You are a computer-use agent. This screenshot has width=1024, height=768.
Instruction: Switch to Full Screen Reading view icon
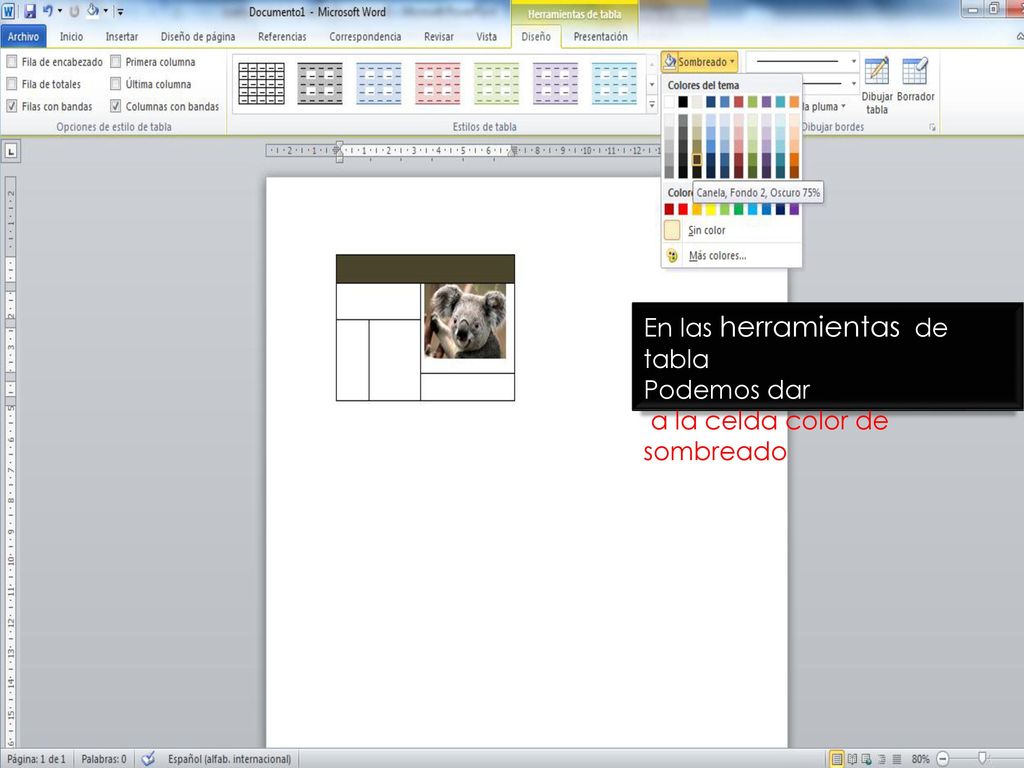(852, 759)
